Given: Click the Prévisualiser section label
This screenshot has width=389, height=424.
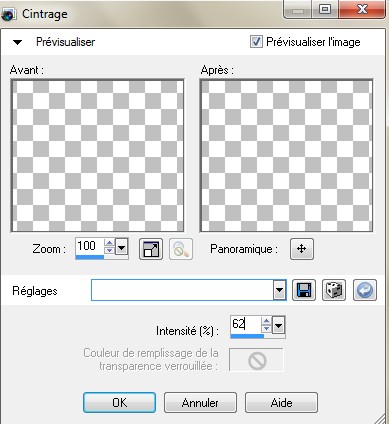Looking at the screenshot, I should [x=66, y=42].
